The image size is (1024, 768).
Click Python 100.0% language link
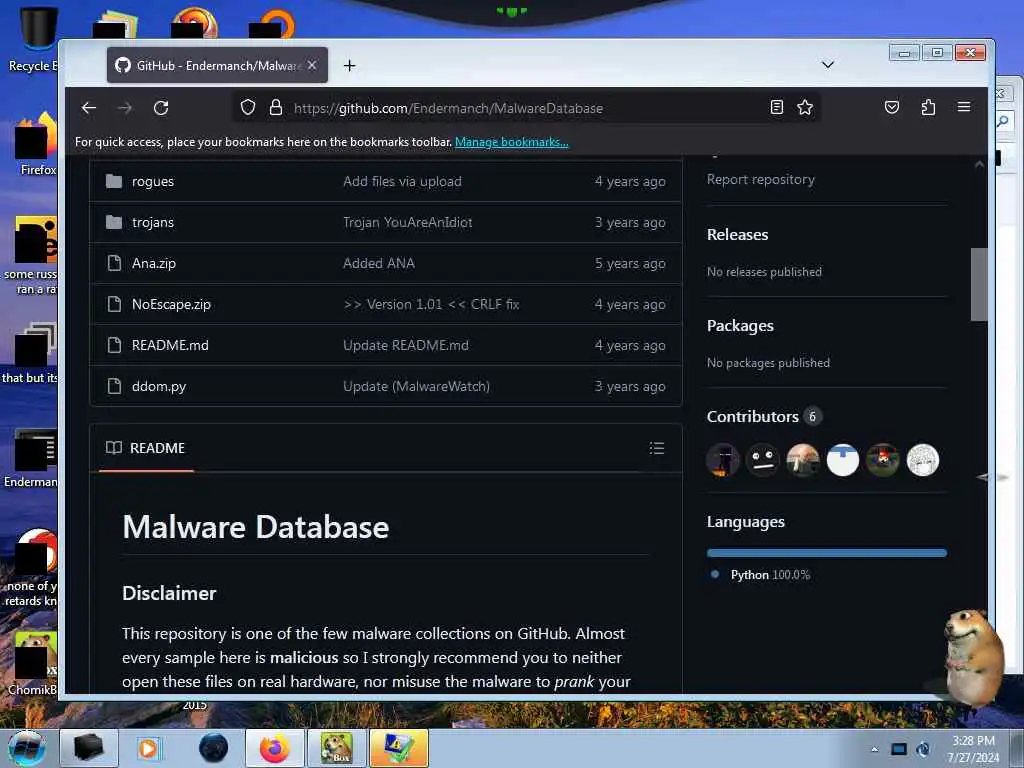click(x=770, y=575)
